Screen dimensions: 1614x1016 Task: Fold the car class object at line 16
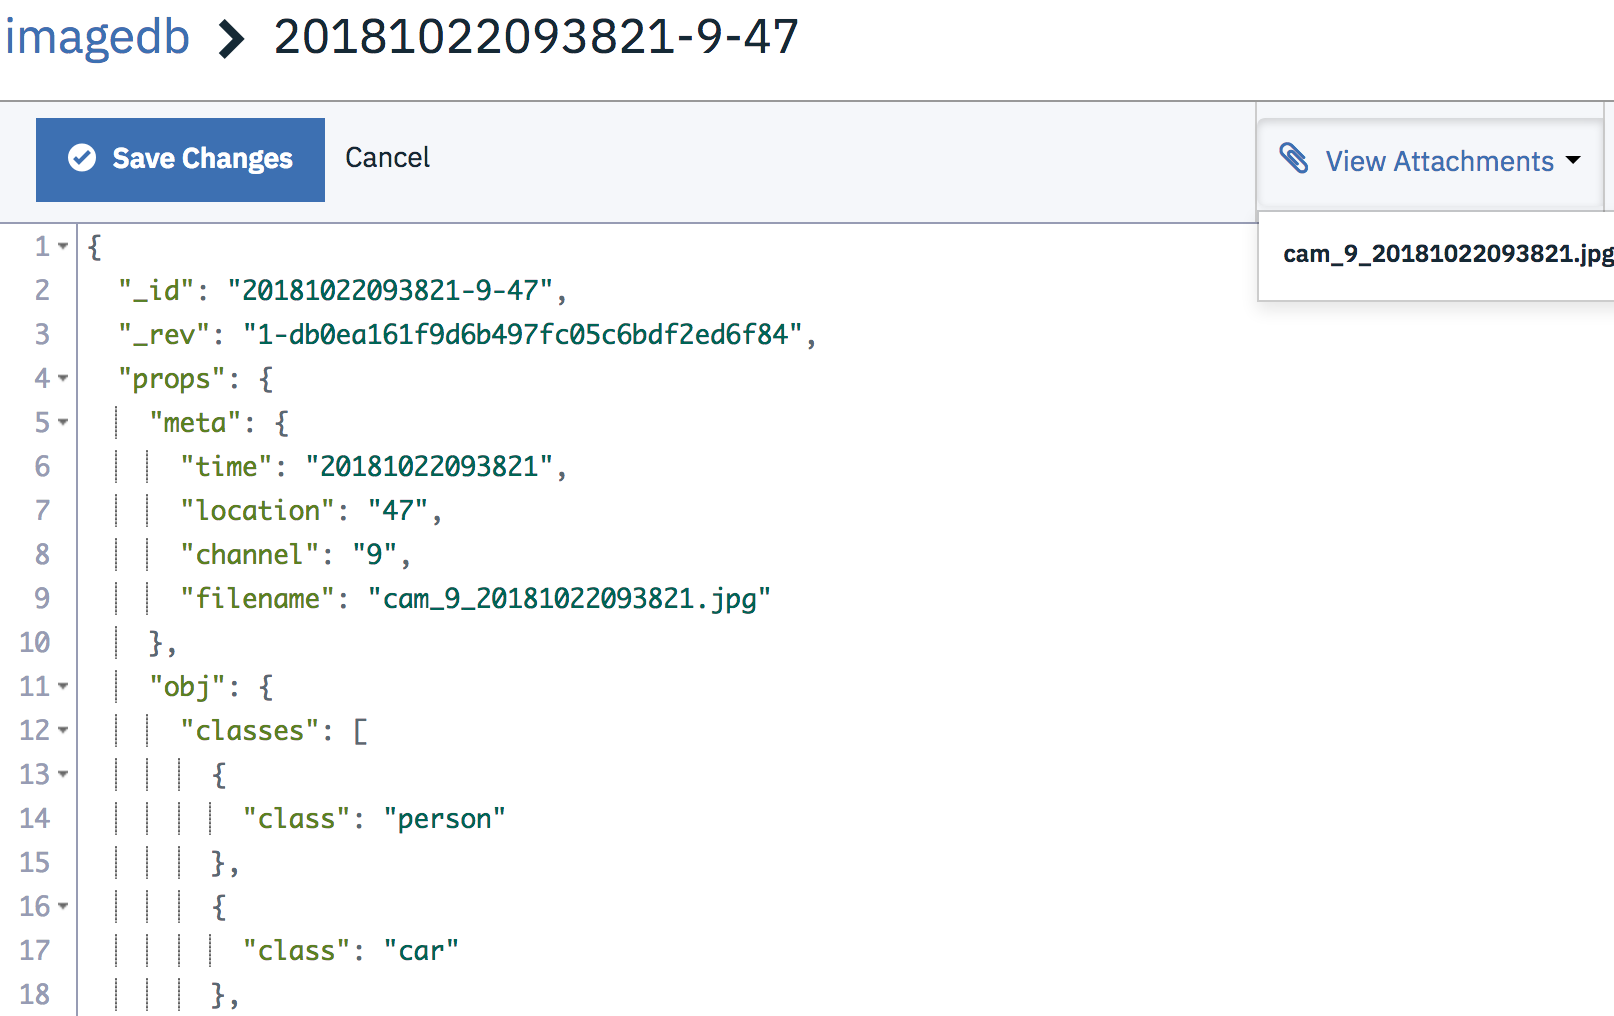pyautogui.click(x=63, y=906)
